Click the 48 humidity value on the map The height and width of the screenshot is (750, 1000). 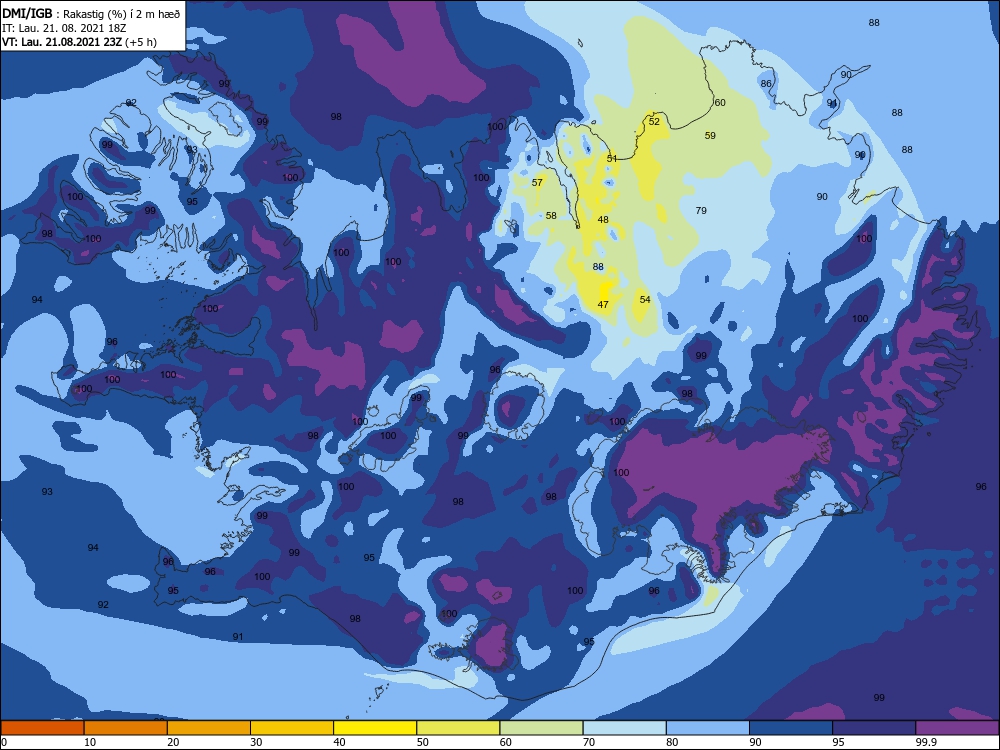pyautogui.click(x=603, y=219)
